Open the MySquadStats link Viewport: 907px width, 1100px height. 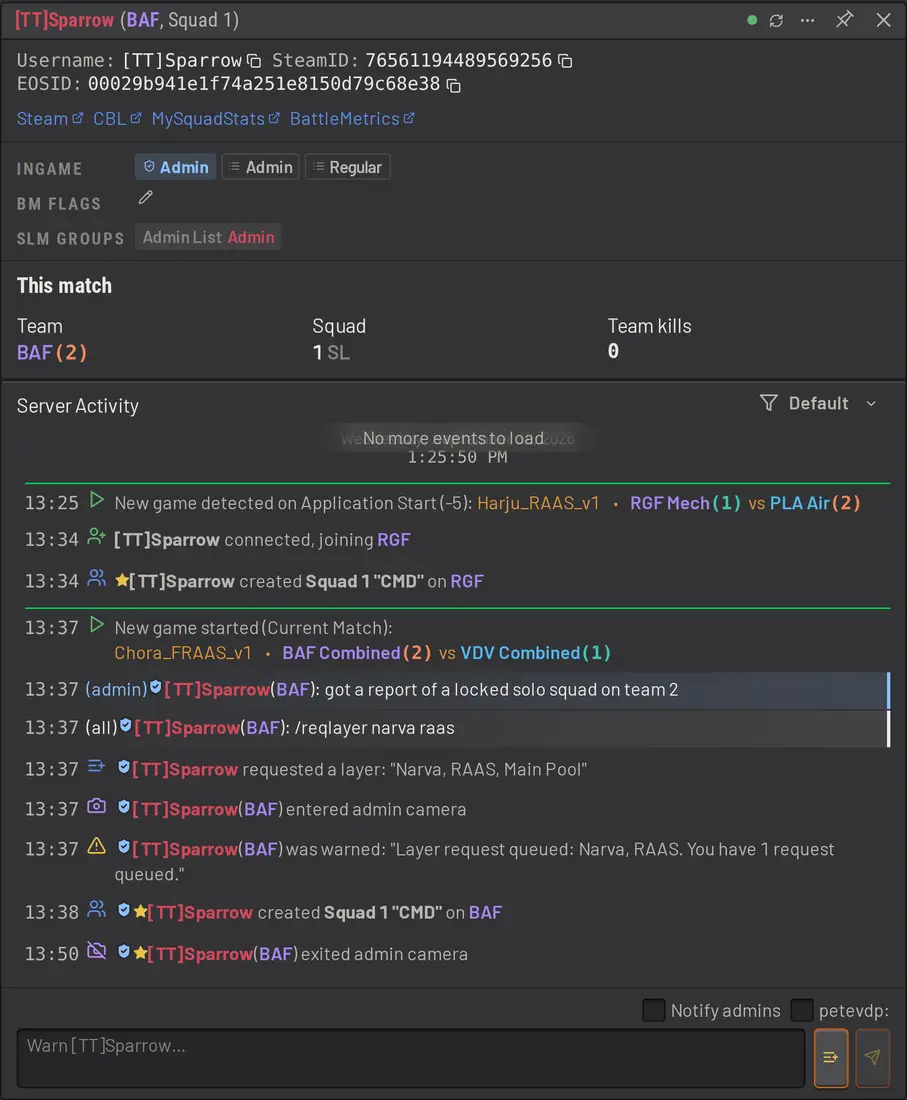pyautogui.click(x=215, y=119)
